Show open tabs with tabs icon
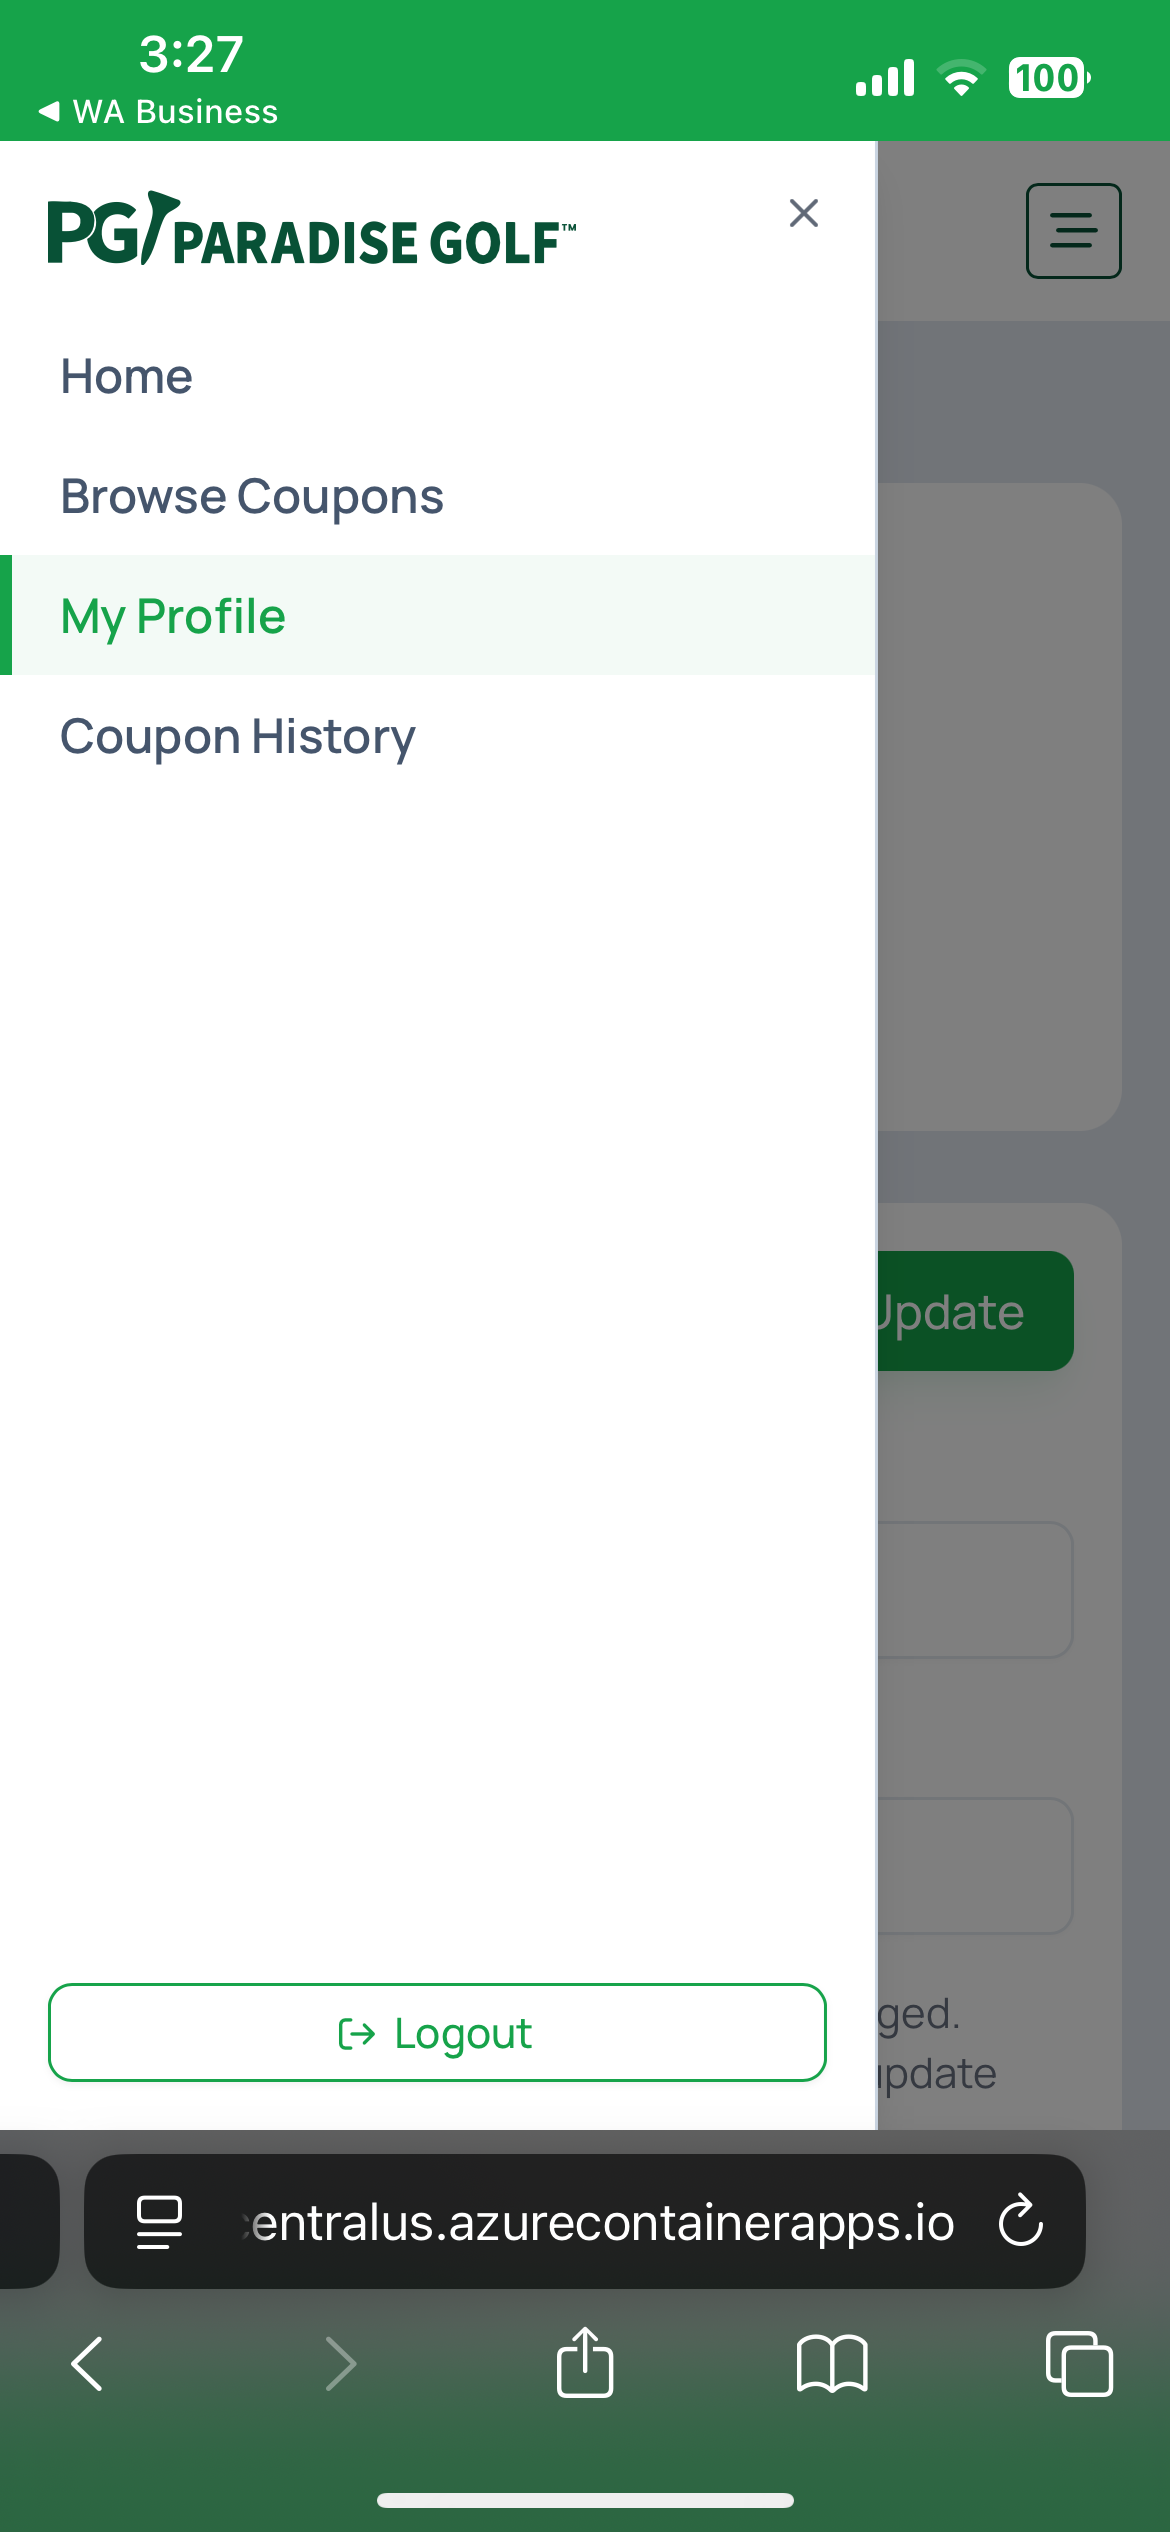Image resolution: width=1170 pixels, height=2532 pixels. coord(1079,2363)
